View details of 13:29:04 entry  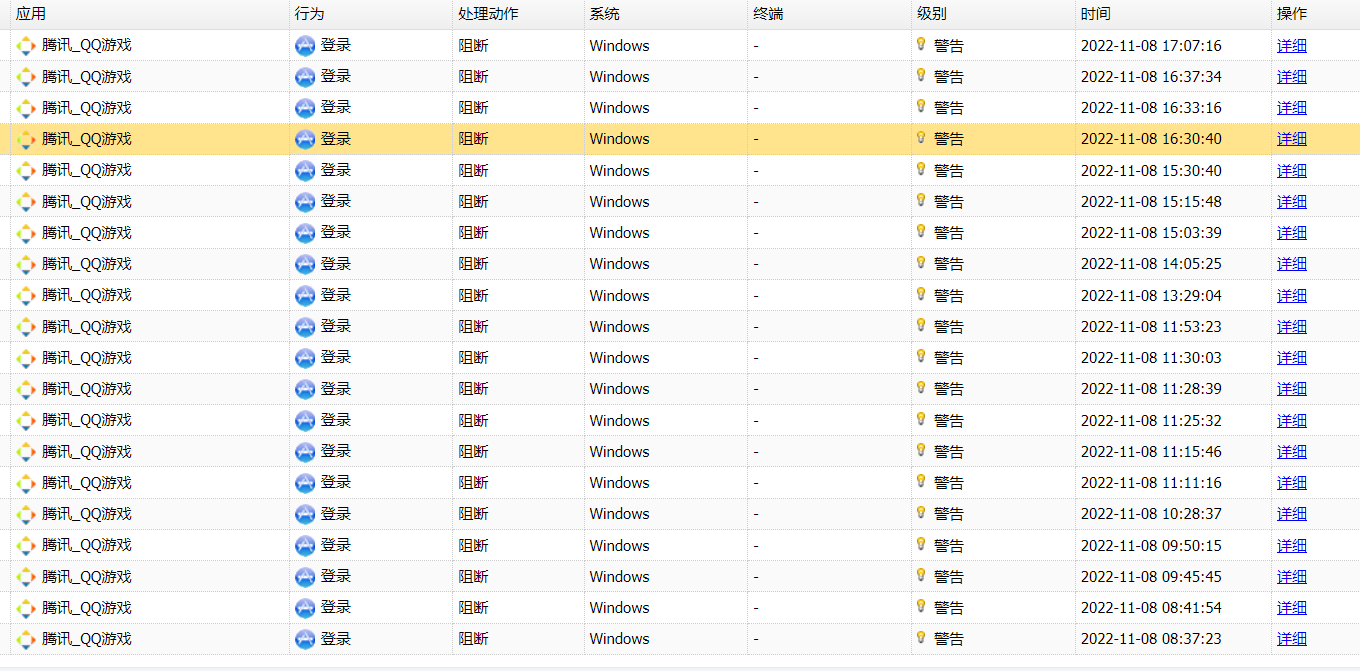pos(1292,296)
